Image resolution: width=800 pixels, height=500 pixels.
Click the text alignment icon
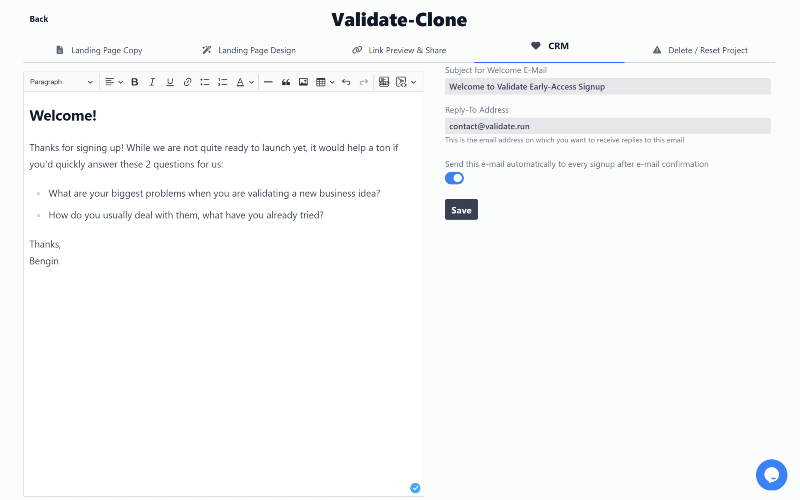coord(109,82)
